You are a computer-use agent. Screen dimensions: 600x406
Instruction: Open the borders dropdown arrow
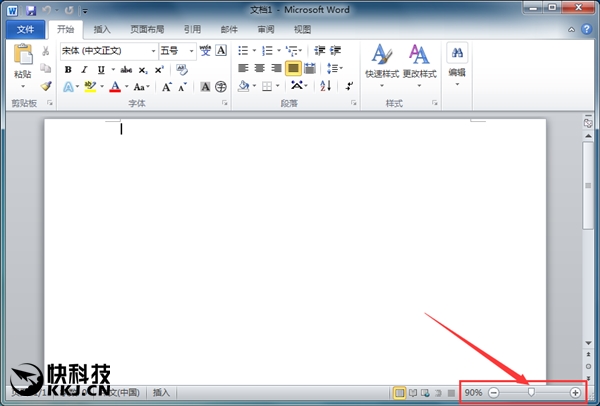point(278,86)
